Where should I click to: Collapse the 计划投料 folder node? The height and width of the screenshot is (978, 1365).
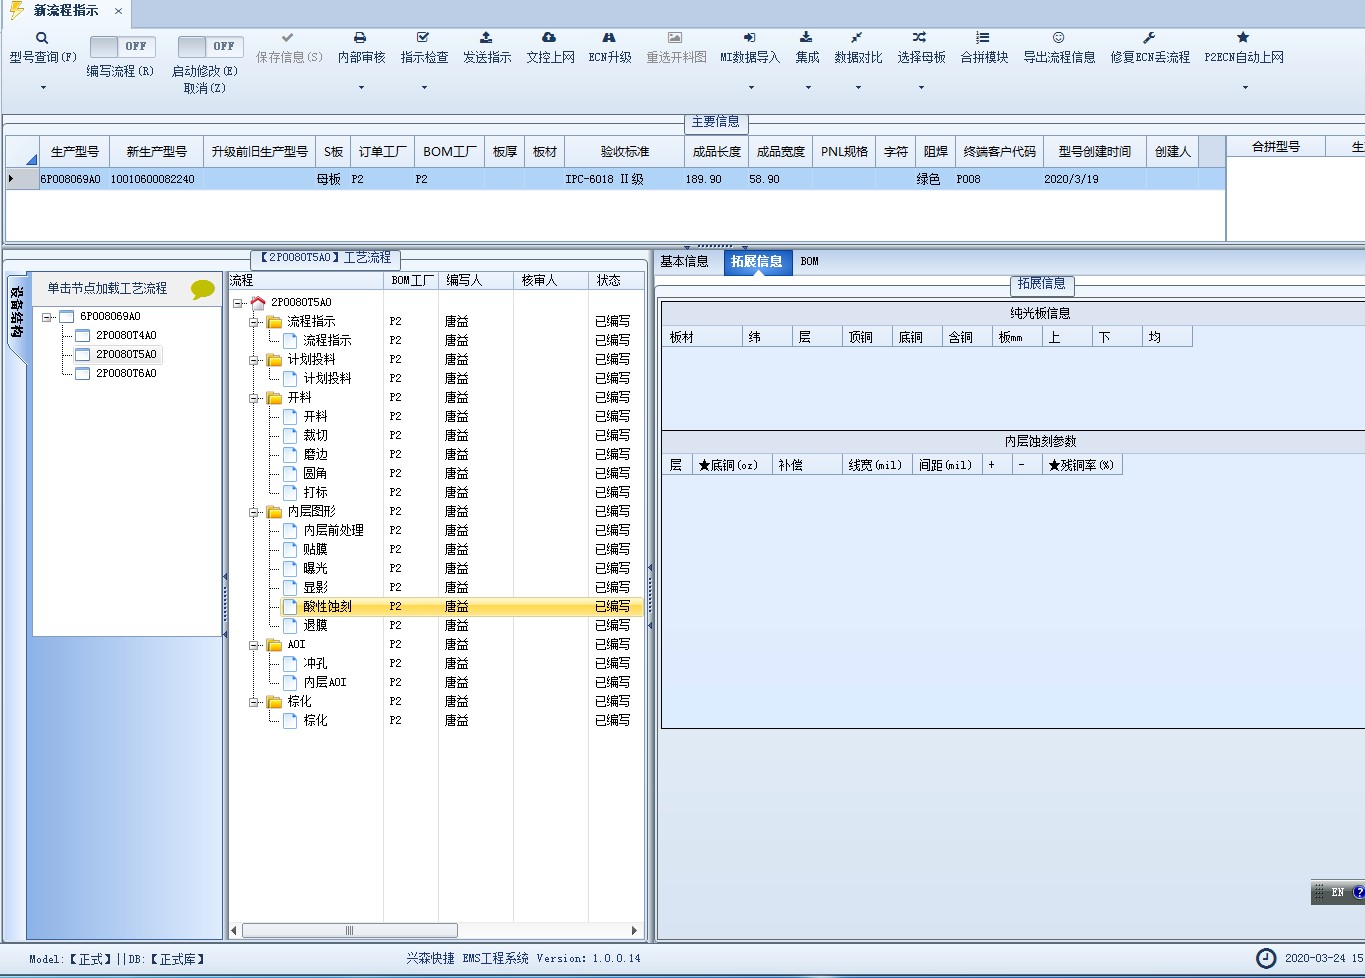254,360
